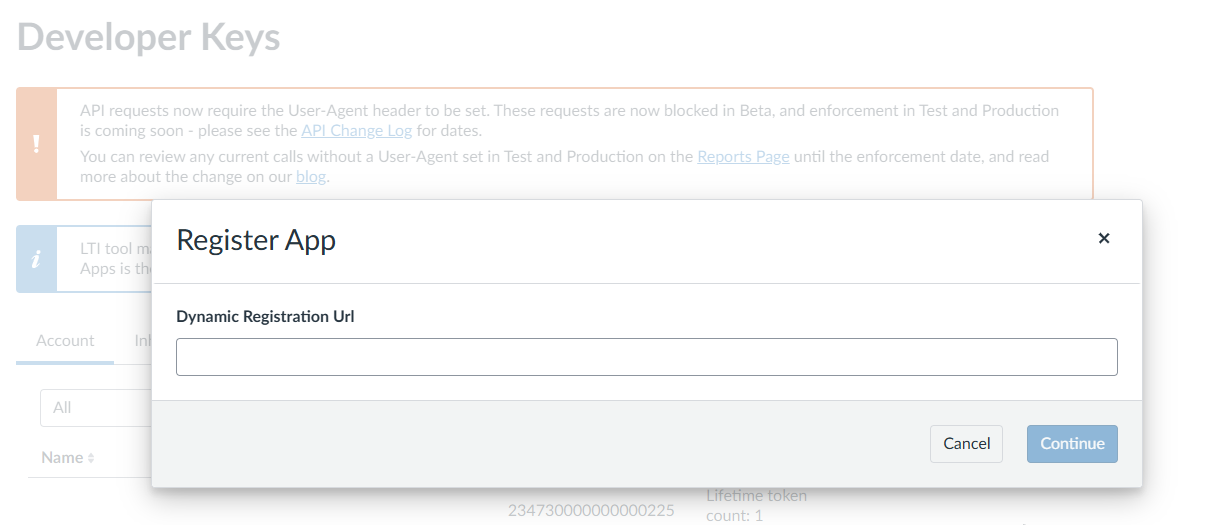Switch to the Account tab
Screen dimensions: 1217x525
65,341
